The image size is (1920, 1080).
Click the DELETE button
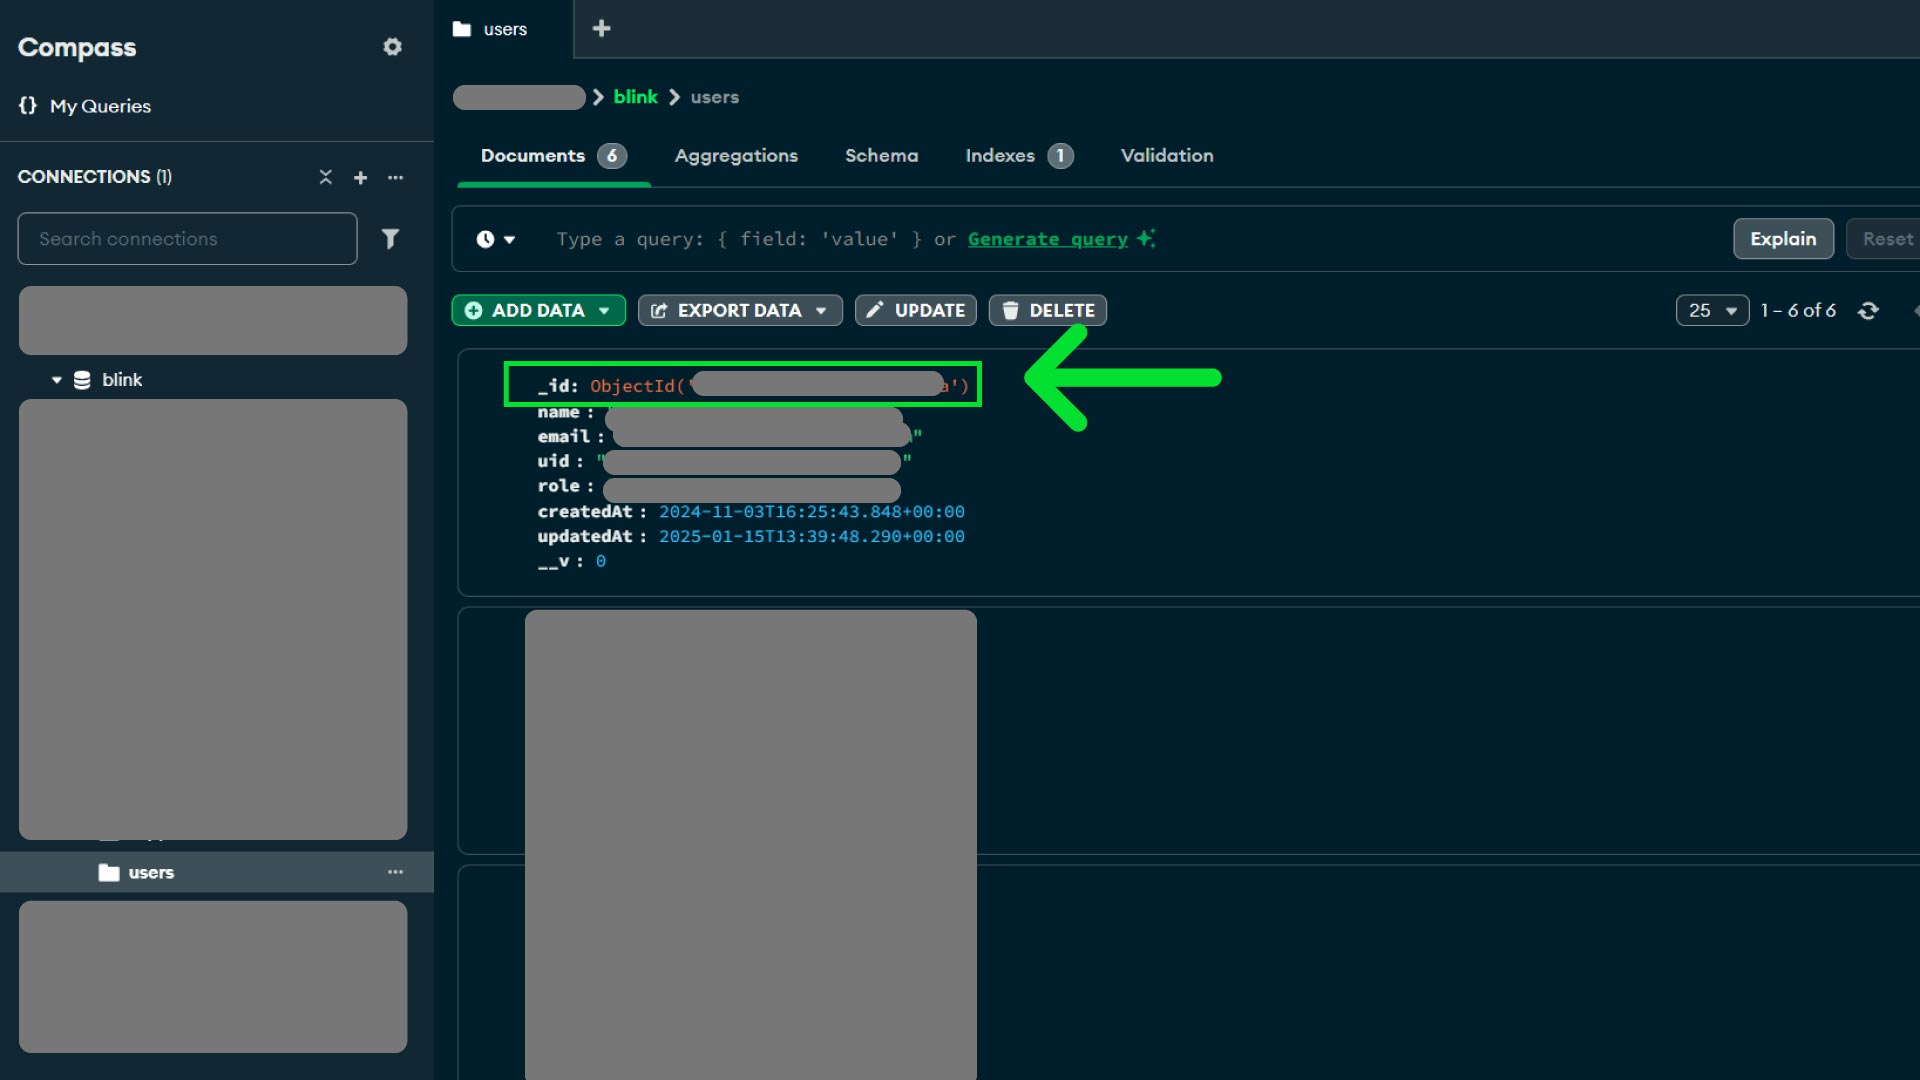click(x=1048, y=311)
